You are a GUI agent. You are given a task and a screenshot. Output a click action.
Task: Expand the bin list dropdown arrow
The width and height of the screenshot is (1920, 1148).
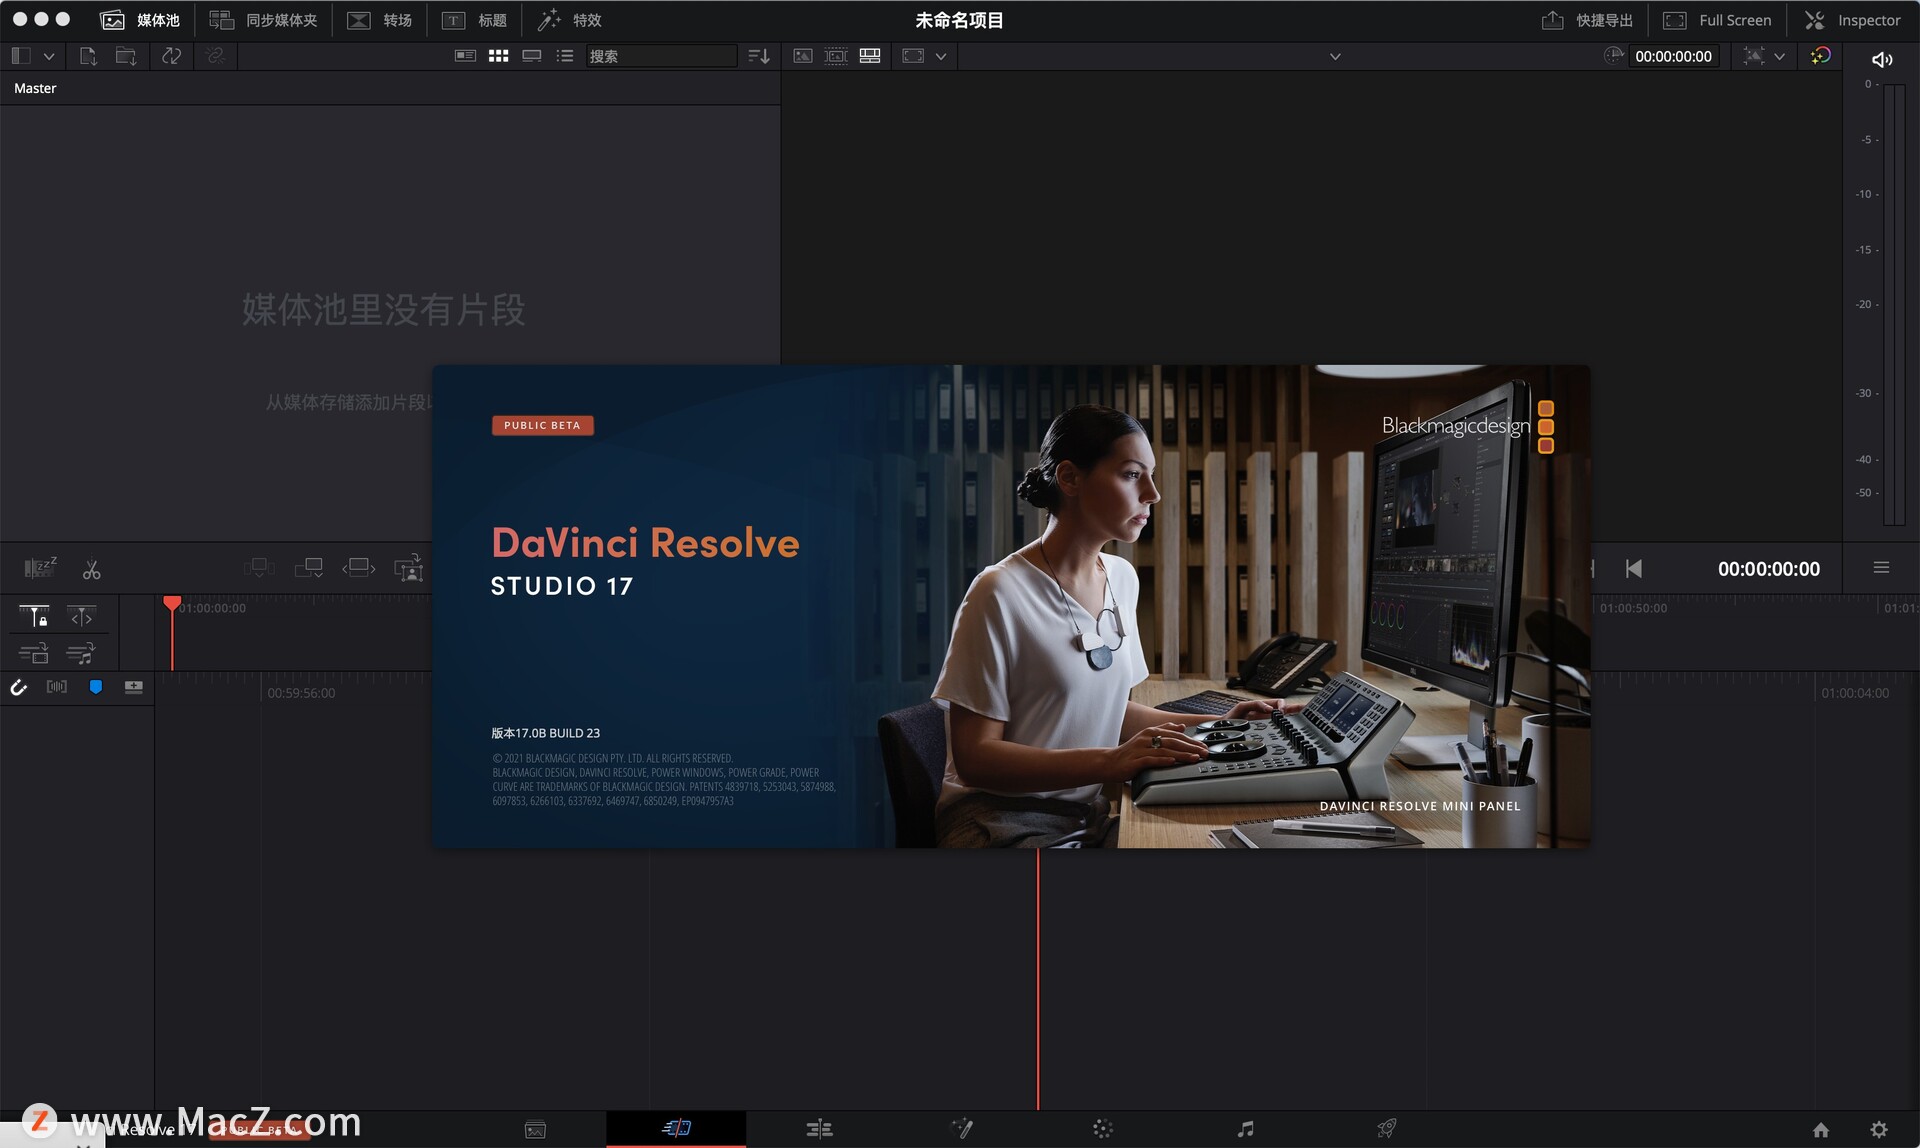[x=48, y=56]
